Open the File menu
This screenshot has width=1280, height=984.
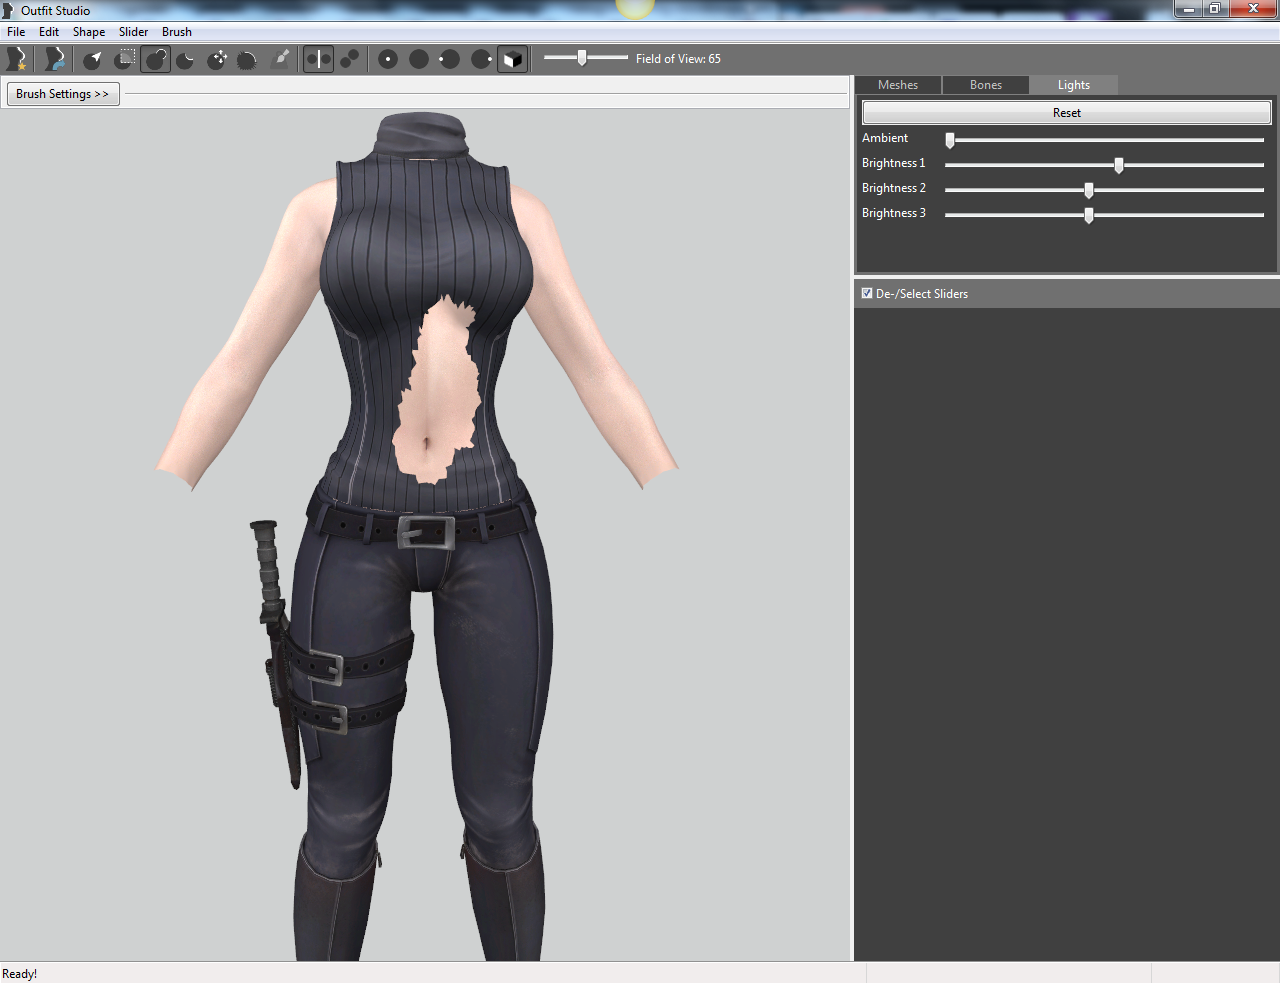coord(16,32)
